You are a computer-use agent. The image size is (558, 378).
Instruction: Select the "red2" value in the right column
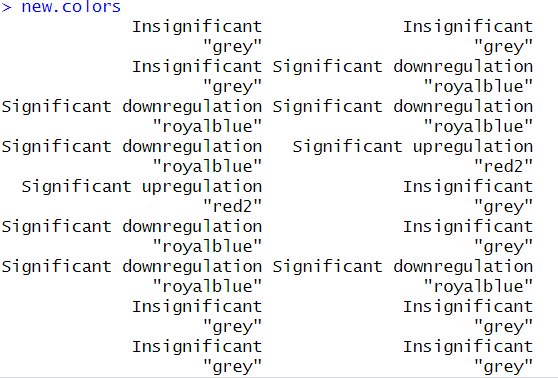(x=503, y=166)
